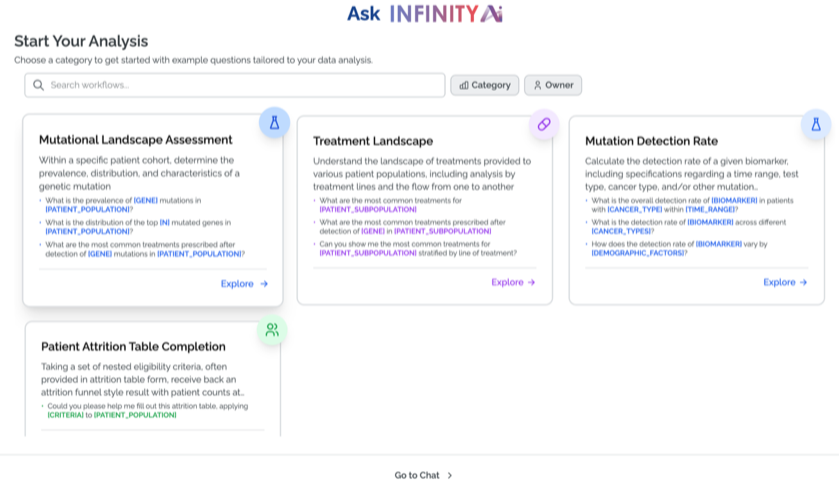The height and width of the screenshot is (482, 839).
Task: Select the Mutation Detection Rate title
Action: coord(651,141)
